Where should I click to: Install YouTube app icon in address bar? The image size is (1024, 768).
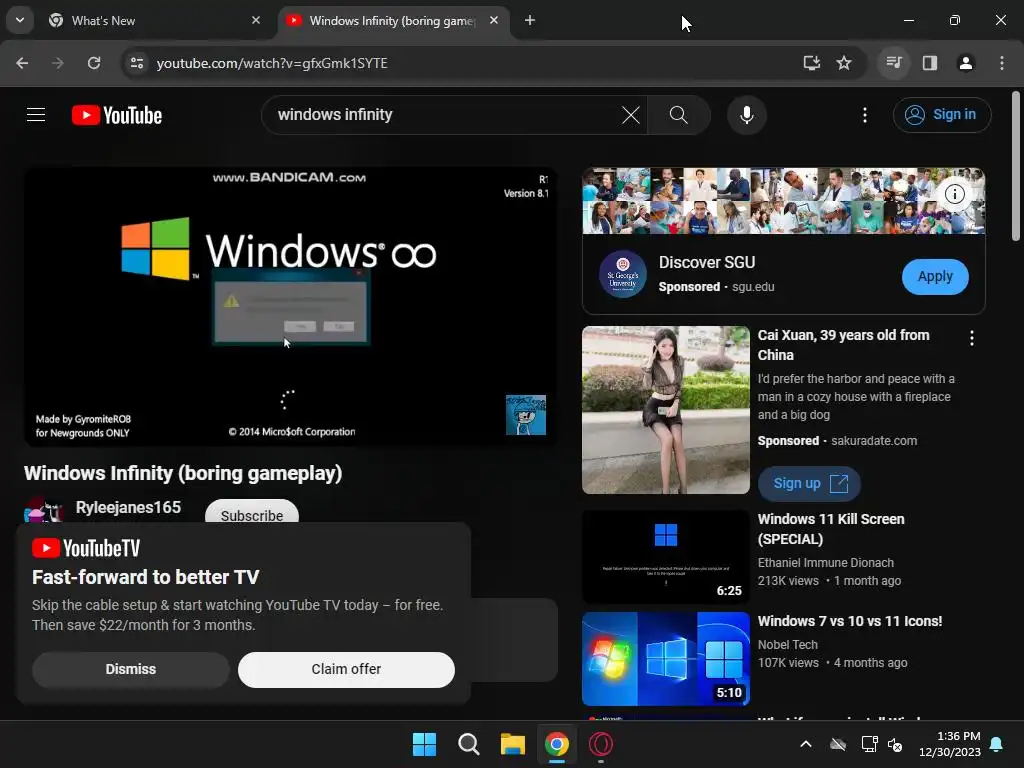(x=811, y=63)
